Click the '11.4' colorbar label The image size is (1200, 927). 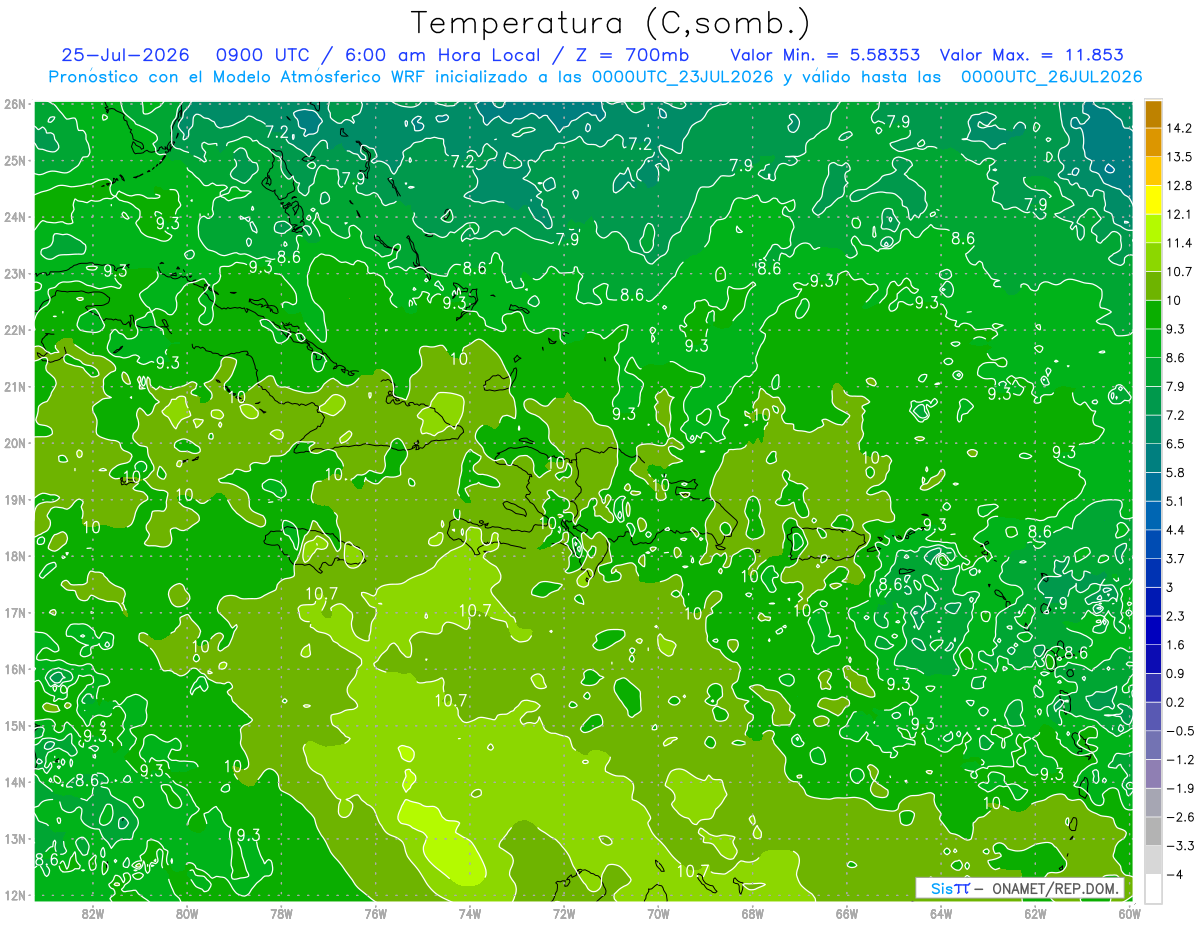point(1180,243)
